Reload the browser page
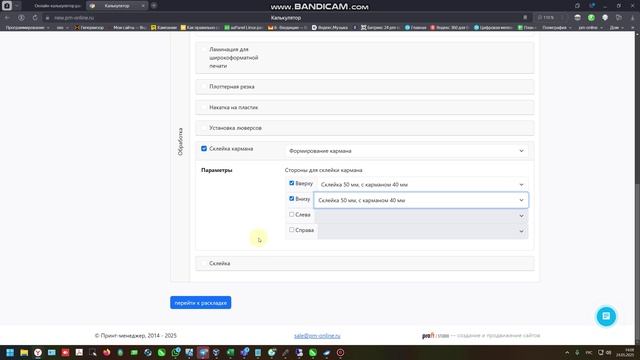Image resolution: width=640 pixels, height=360 pixels. [x=35, y=18]
